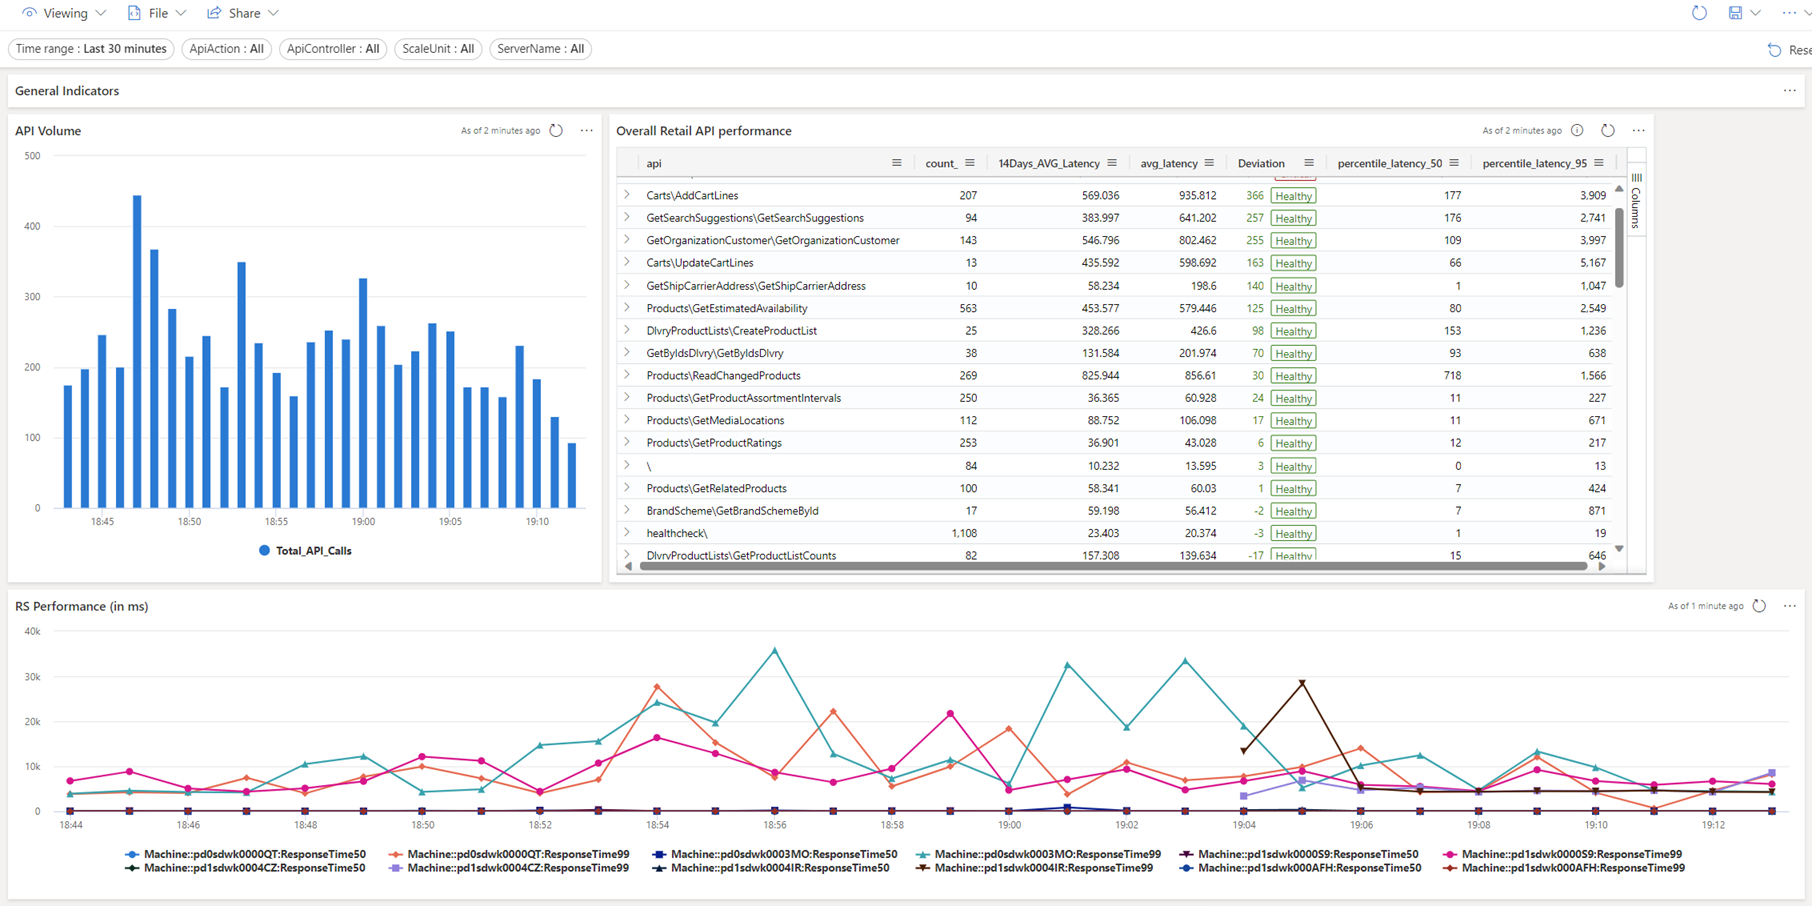1812x906 pixels.
Task: Toggle pd1sdwk0000S9:ResponseTime99 legend series
Action: click(x=1562, y=855)
